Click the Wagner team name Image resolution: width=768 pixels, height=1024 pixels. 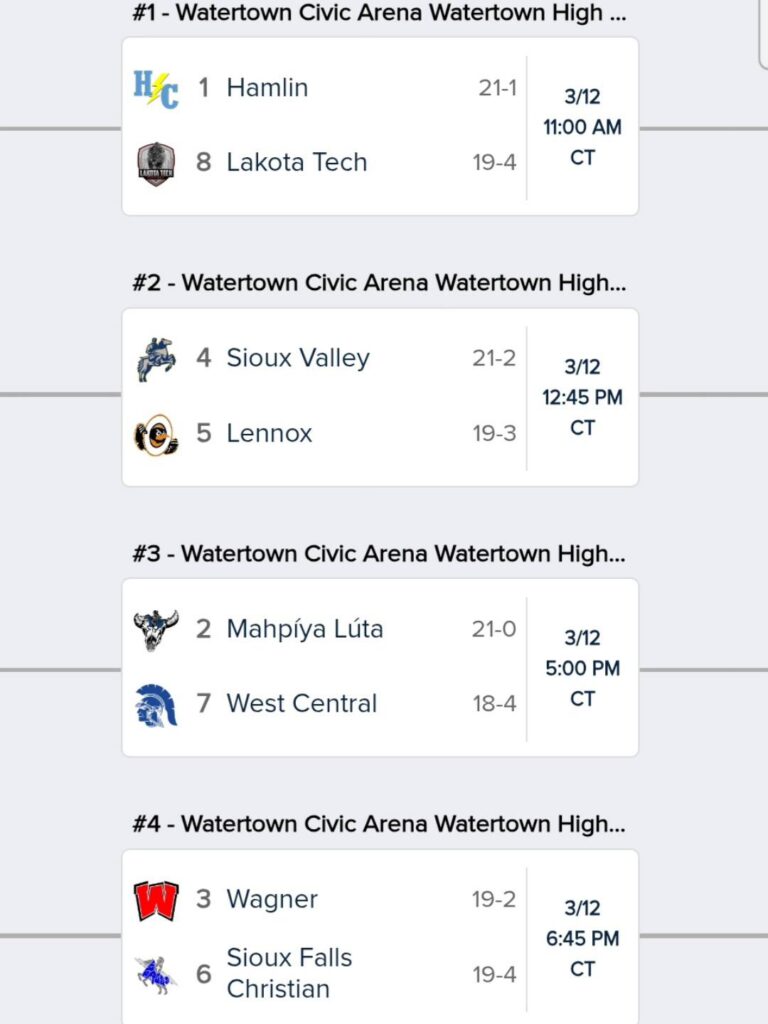(272, 900)
